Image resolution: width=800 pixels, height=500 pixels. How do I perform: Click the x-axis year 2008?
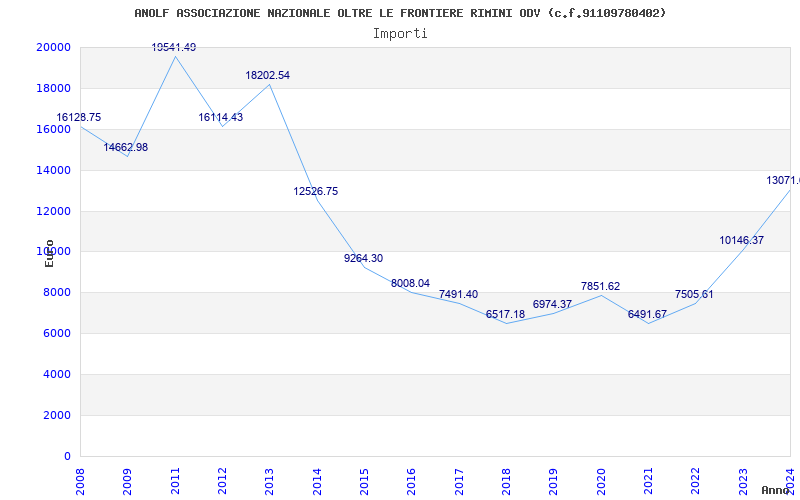pyautogui.click(x=80, y=481)
